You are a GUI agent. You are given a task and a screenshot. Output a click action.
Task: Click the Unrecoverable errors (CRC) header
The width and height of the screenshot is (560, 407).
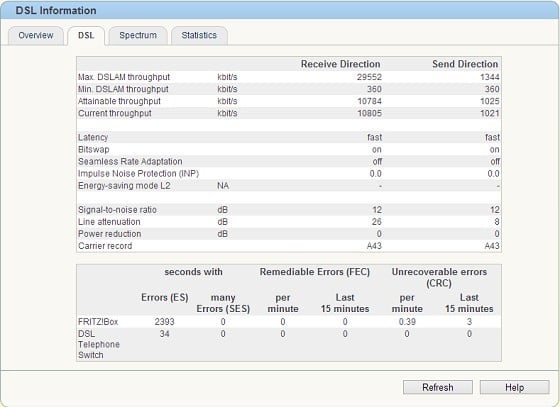tap(439, 277)
